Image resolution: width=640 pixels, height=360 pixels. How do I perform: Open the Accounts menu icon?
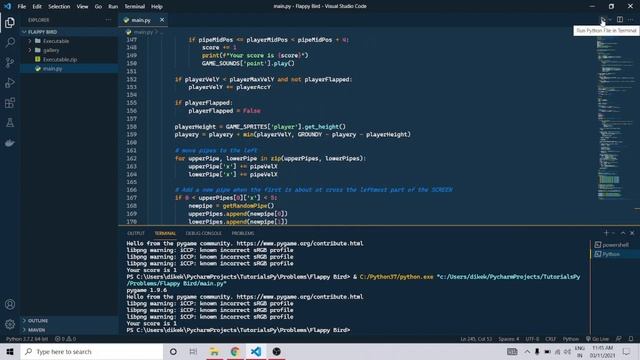[10, 304]
